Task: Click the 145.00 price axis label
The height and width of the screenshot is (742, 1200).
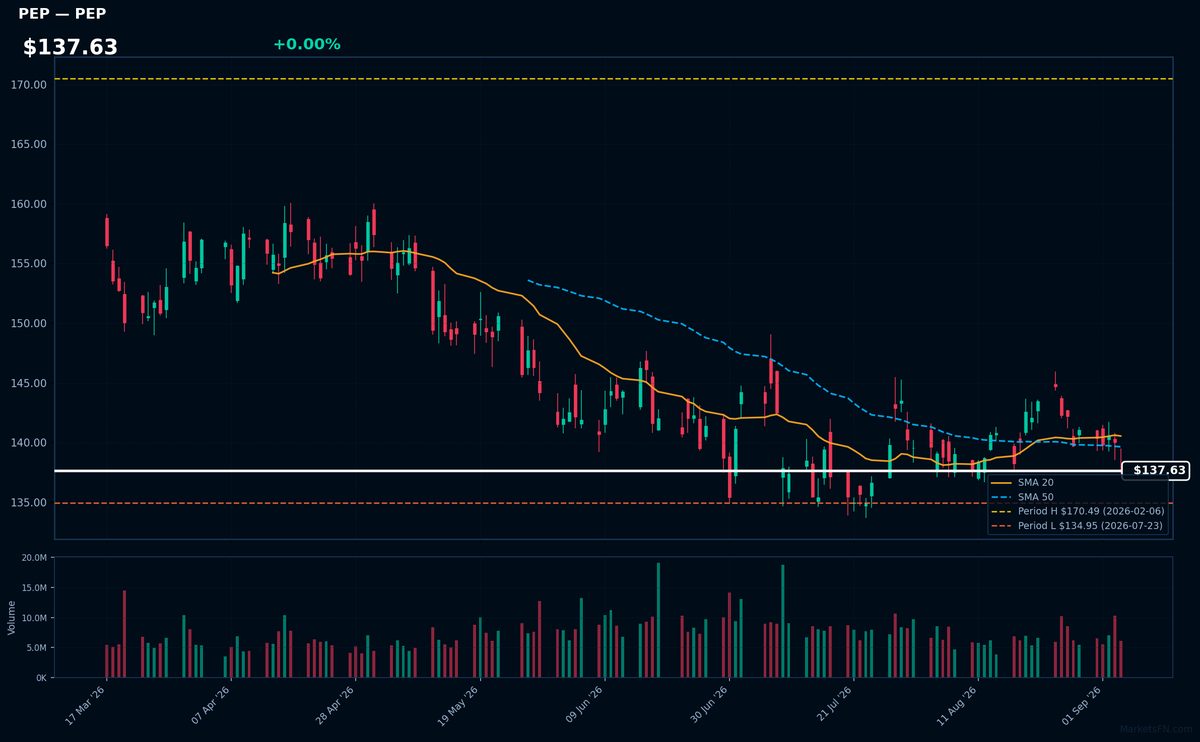Action: tap(30, 383)
